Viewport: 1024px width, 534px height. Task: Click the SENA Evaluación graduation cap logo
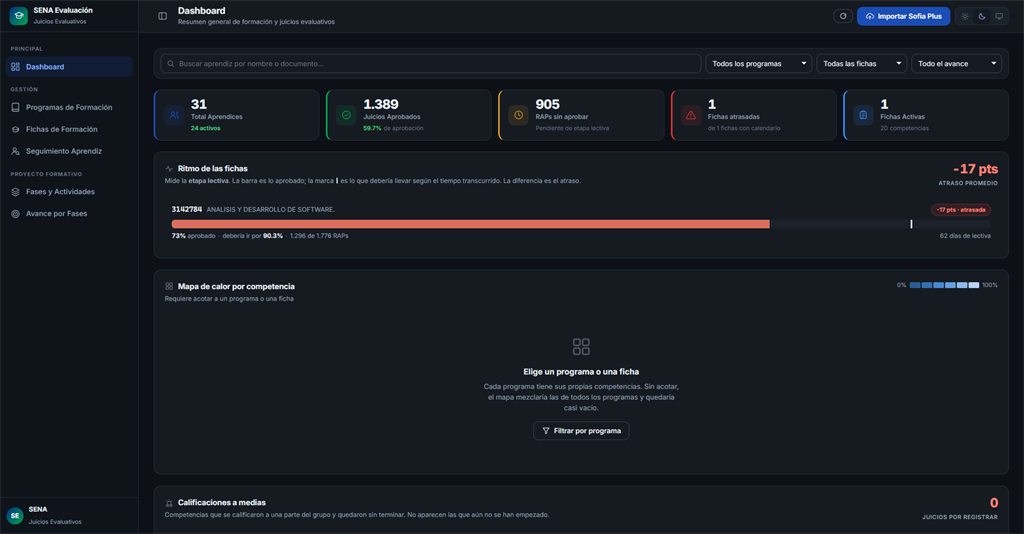point(18,16)
